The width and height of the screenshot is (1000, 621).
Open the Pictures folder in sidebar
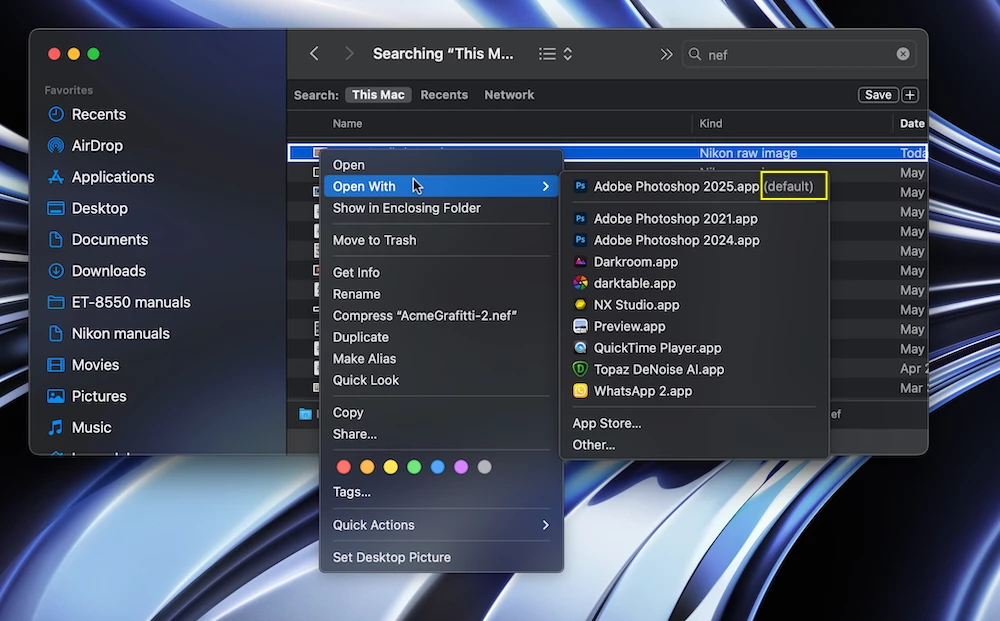click(87, 395)
